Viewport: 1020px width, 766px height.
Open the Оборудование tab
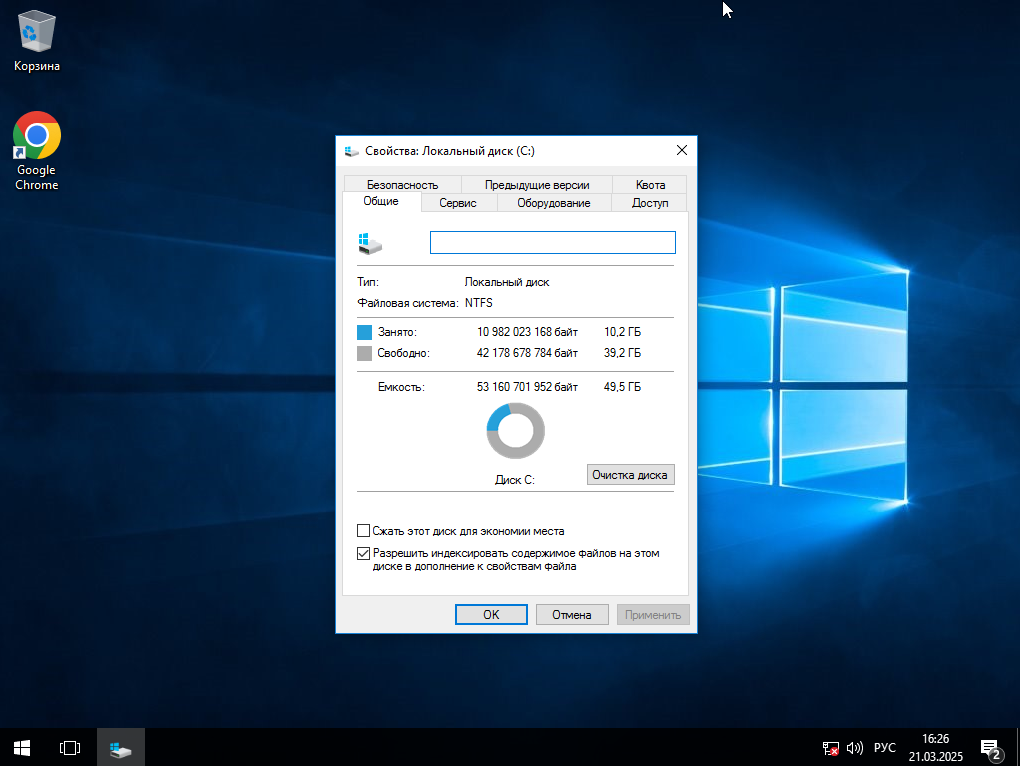click(x=553, y=203)
